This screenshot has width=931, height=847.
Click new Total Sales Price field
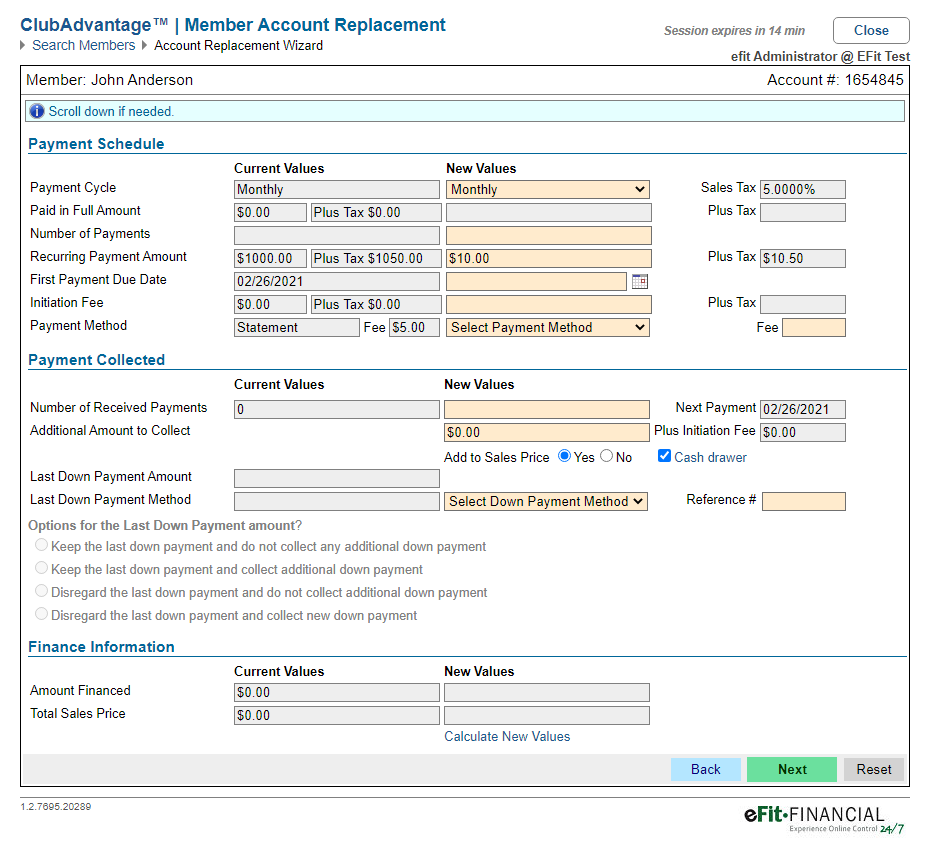coord(547,716)
